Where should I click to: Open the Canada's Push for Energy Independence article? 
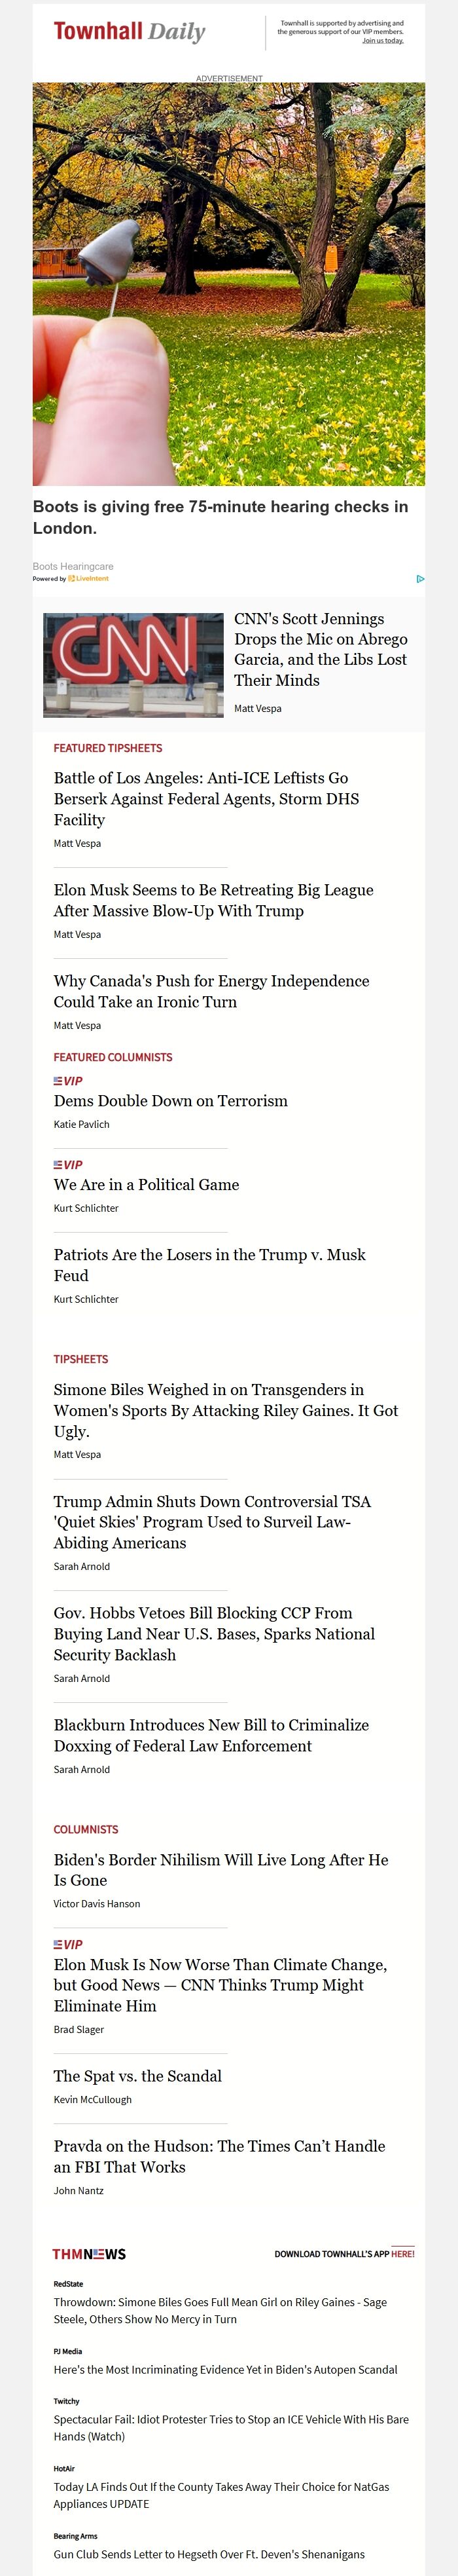click(211, 991)
